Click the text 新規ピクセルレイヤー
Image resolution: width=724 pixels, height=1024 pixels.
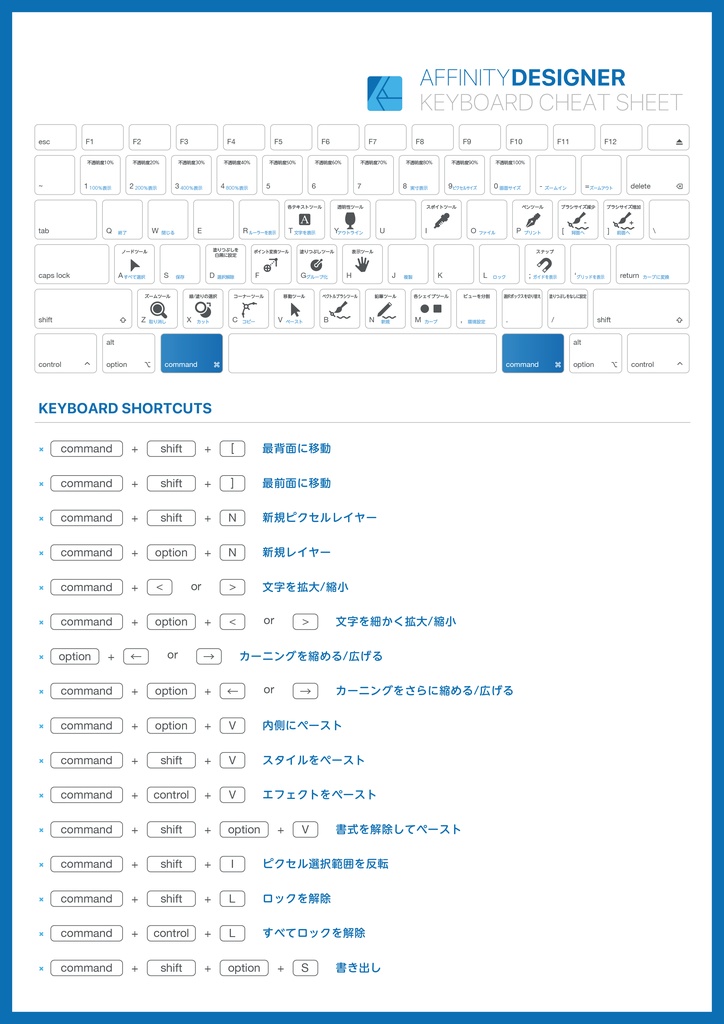[x=319, y=518]
